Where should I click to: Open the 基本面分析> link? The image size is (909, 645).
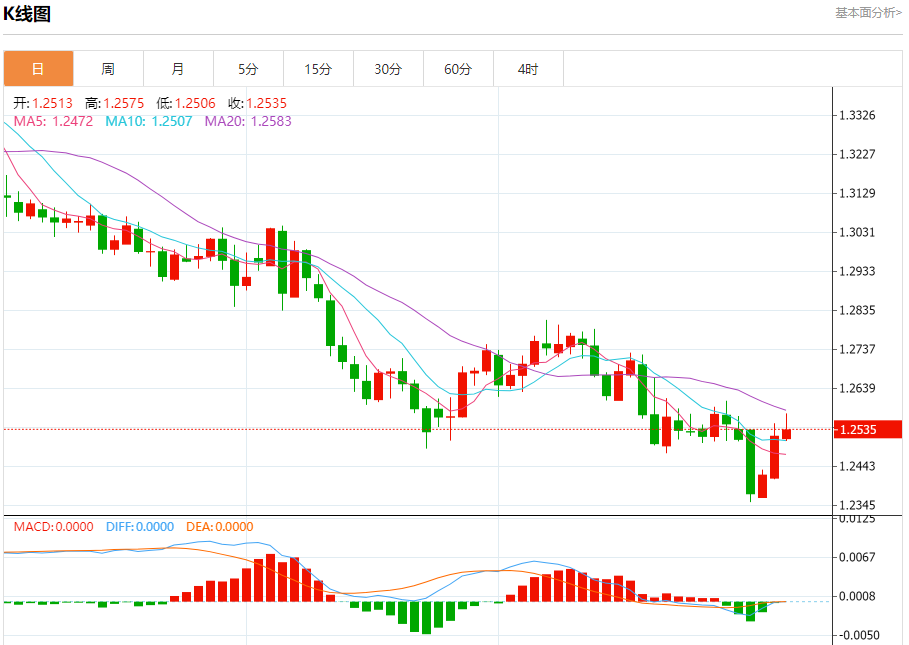pyautogui.click(x=868, y=13)
